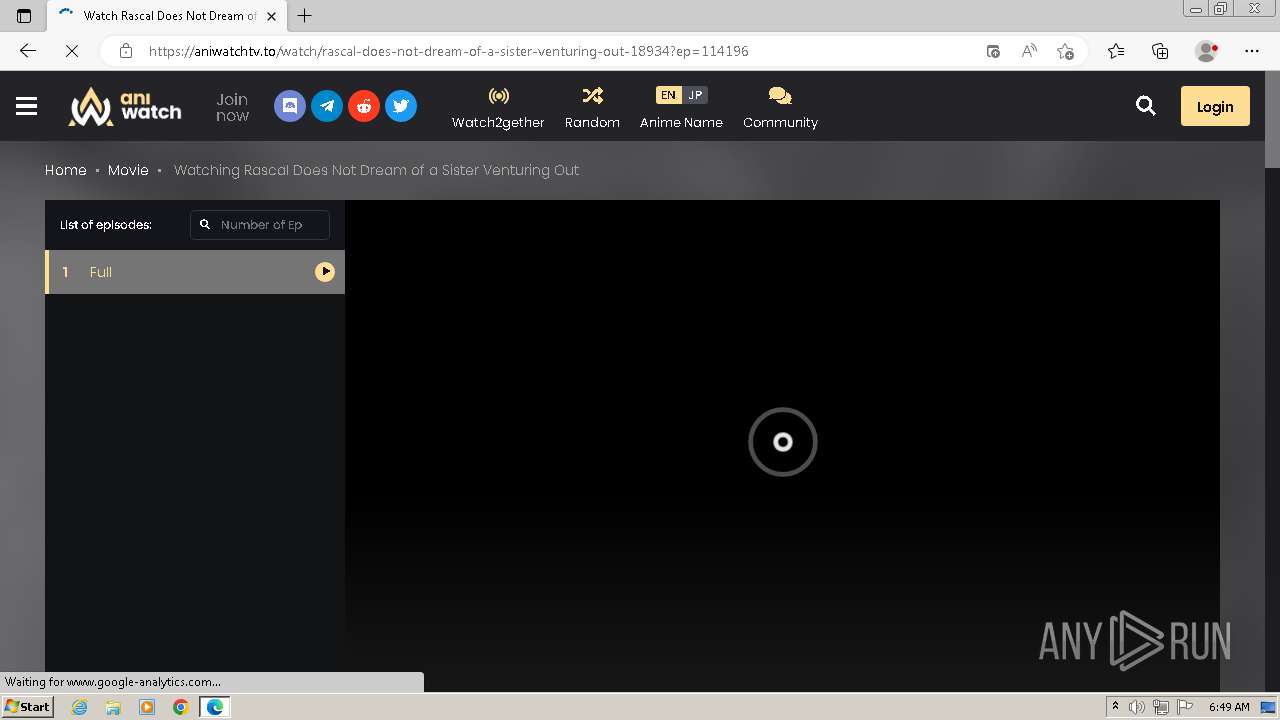
Task: Open browser Collections
Action: point(1160,51)
